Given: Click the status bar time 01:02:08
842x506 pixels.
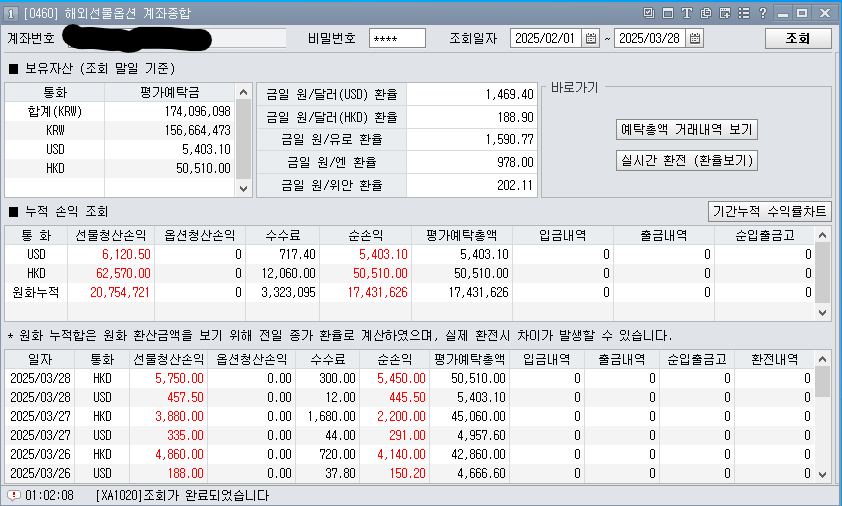Looking at the screenshot, I should (x=49, y=495).
